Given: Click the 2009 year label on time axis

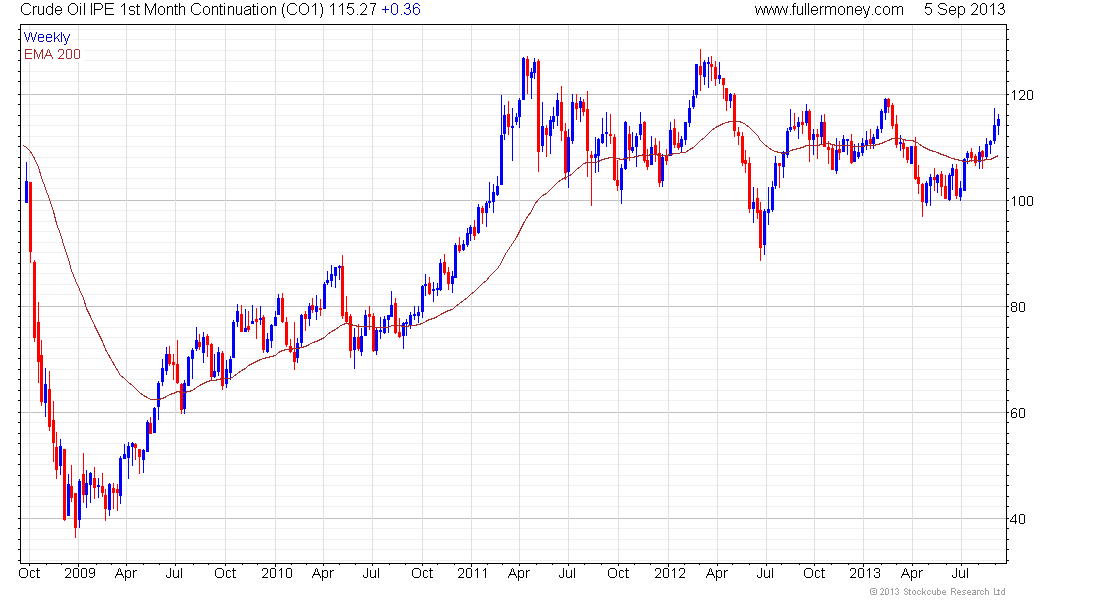Looking at the screenshot, I should 79,573.
